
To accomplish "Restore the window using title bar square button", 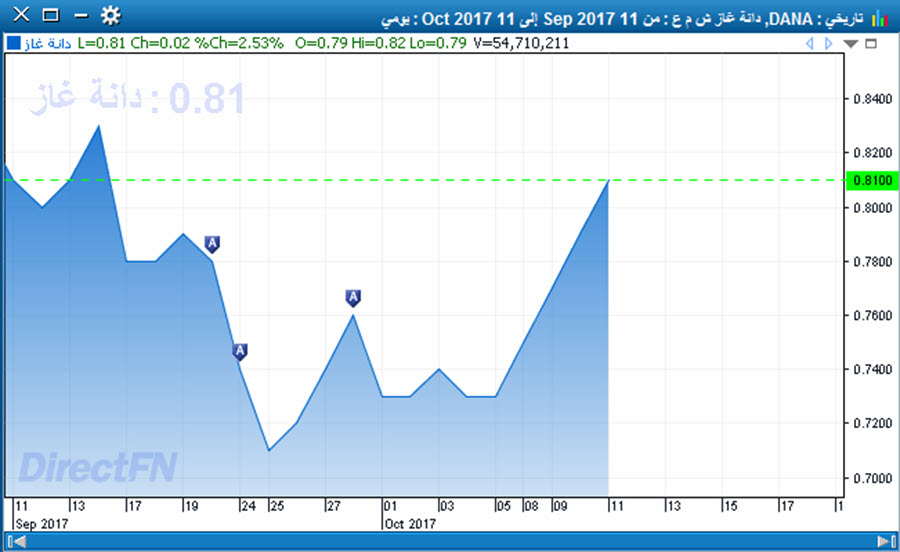I will click(x=51, y=15).
